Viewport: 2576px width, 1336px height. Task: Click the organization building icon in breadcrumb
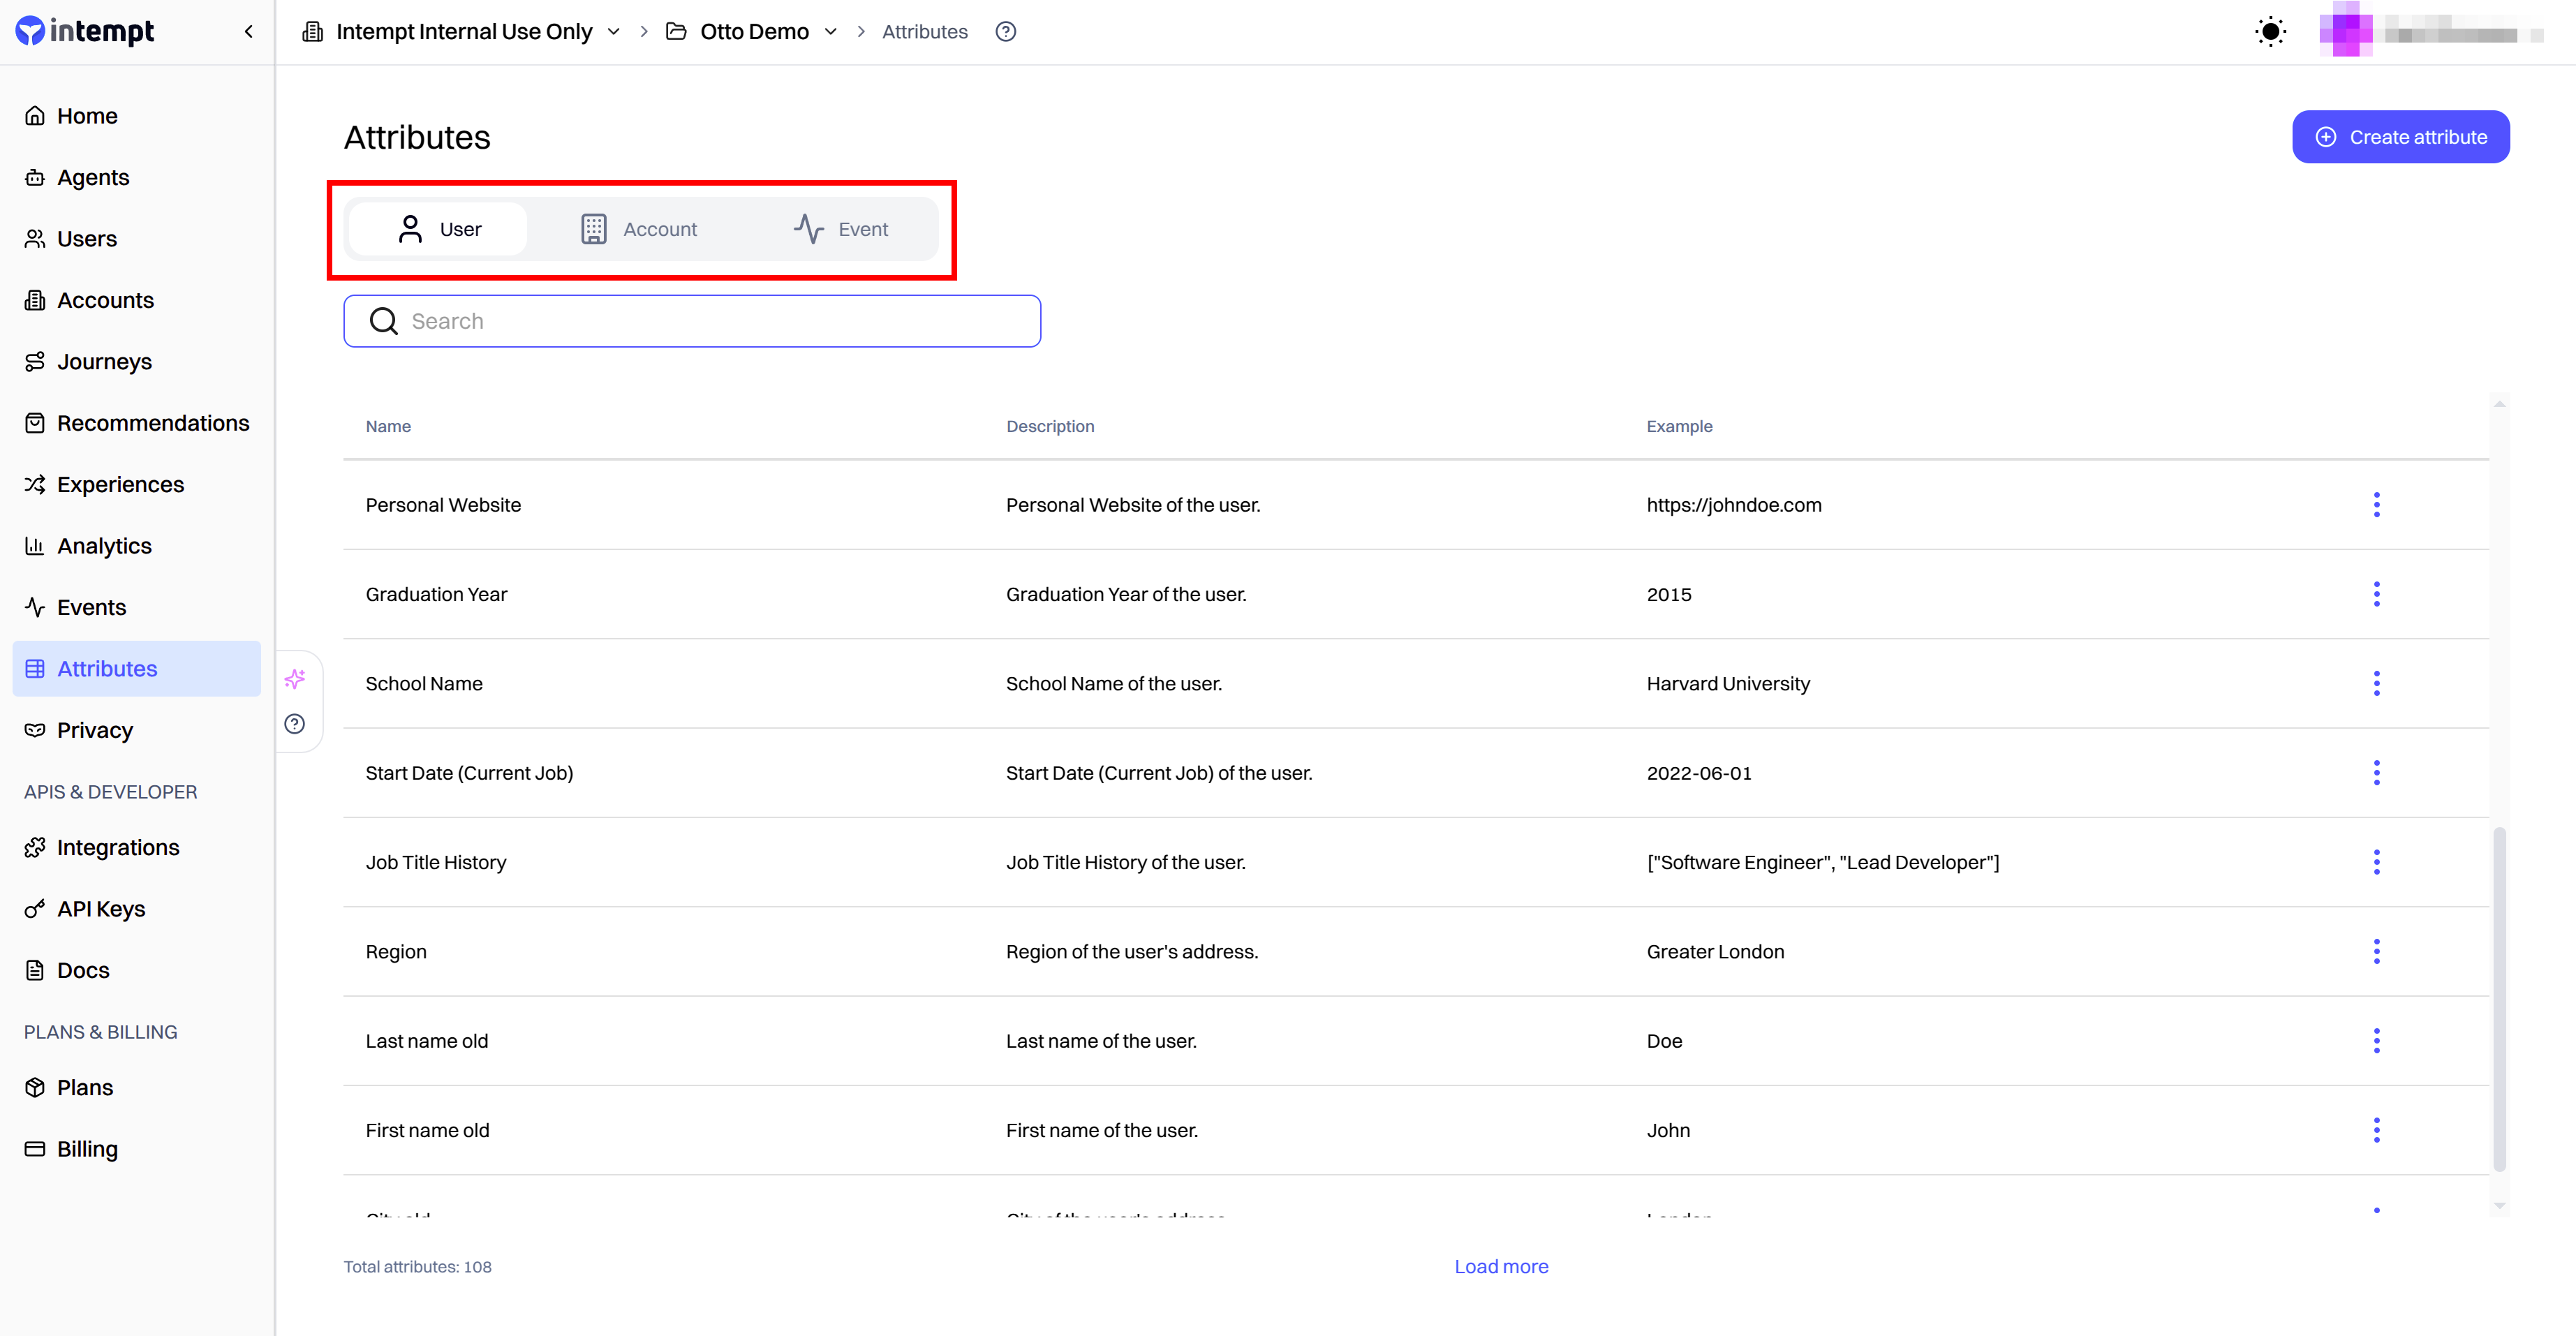(x=313, y=32)
